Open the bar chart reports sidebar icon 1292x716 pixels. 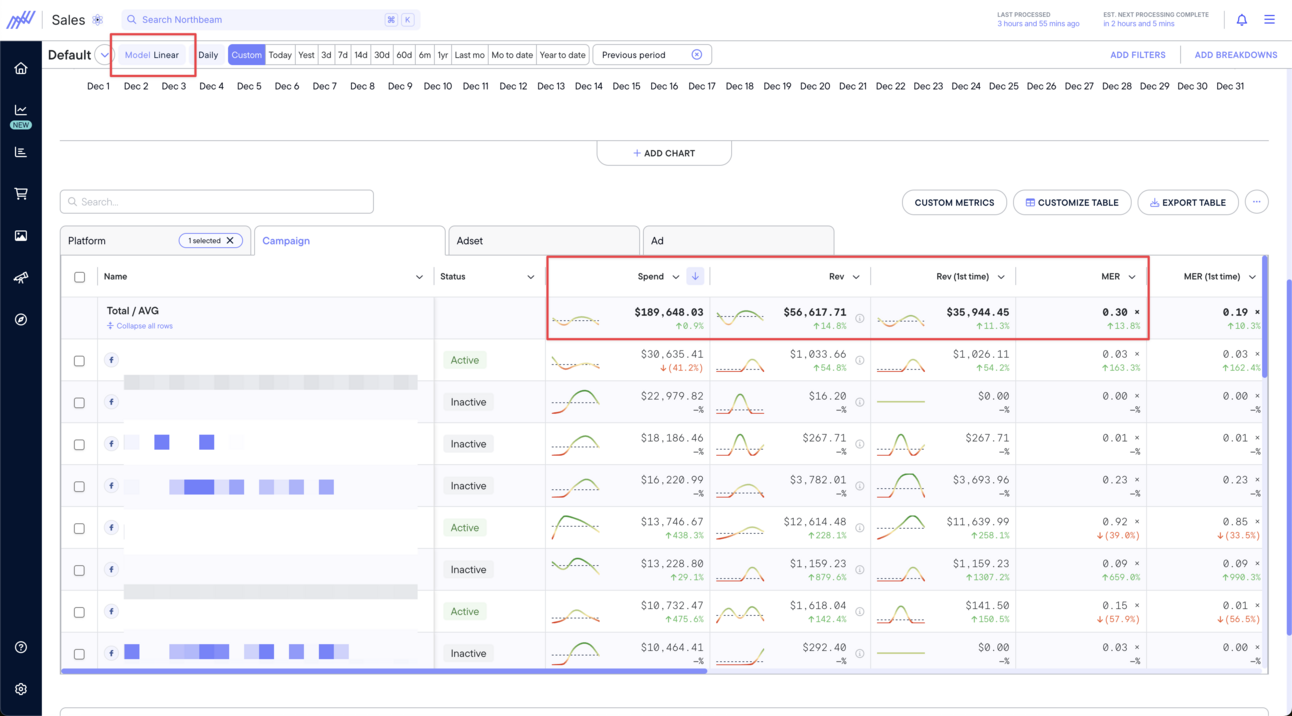pos(21,152)
